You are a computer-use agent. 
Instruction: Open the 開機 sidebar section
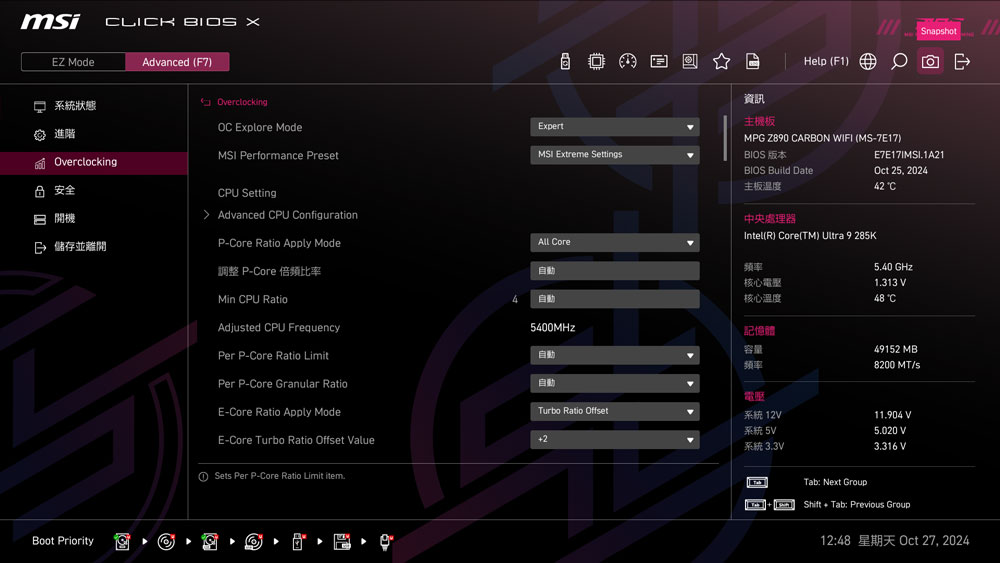click(x=94, y=218)
